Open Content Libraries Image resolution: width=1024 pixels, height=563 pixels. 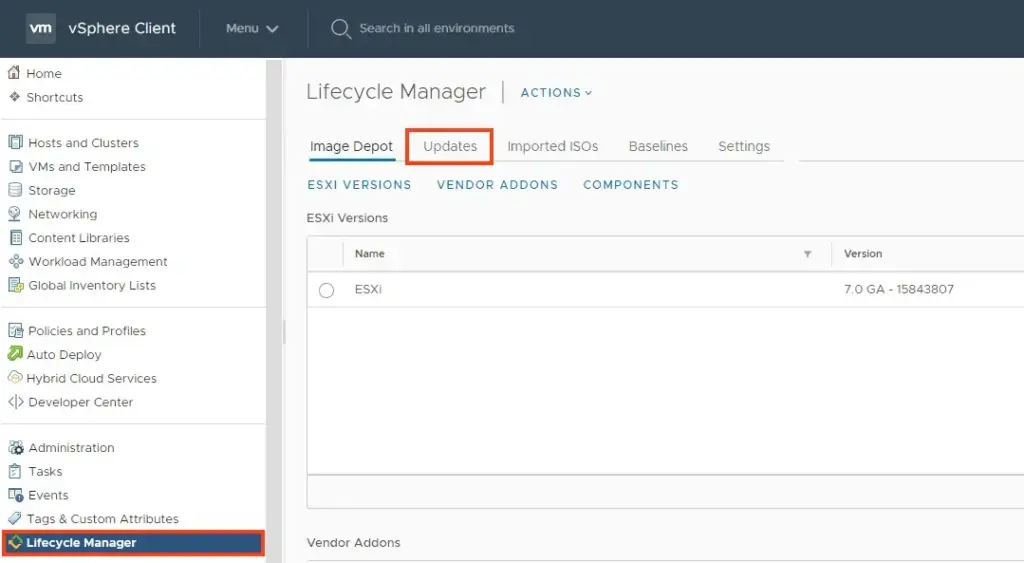coord(79,238)
